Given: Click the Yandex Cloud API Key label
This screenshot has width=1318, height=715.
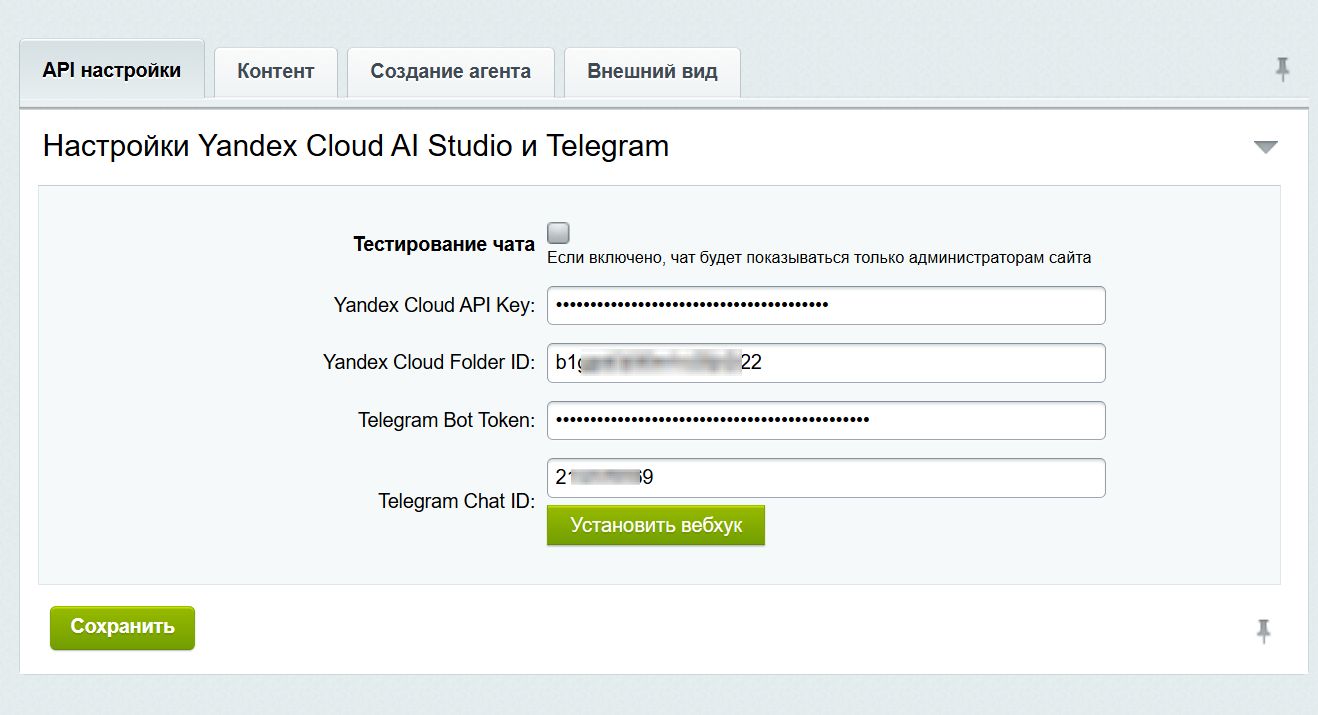Looking at the screenshot, I should click(x=434, y=306).
